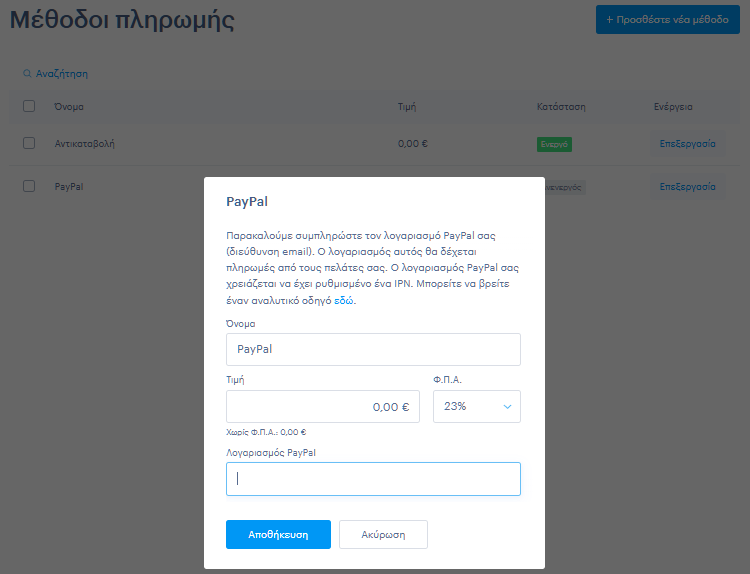Check the Αντικαταβολή row checkbox
The width and height of the screenshot is (750, 574).
pyautogui.click(x=29, y=143)
